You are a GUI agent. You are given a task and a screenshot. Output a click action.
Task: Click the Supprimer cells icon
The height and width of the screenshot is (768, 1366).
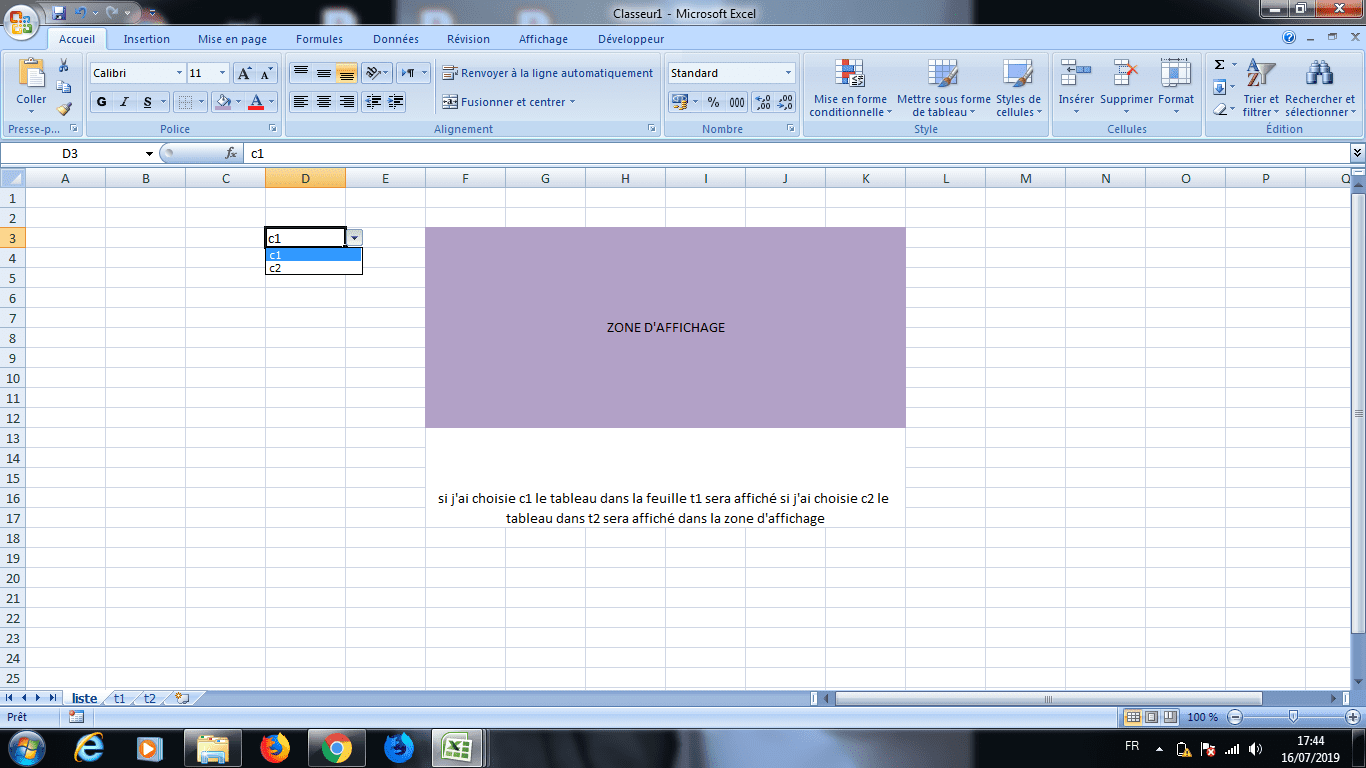[1127, 88]
